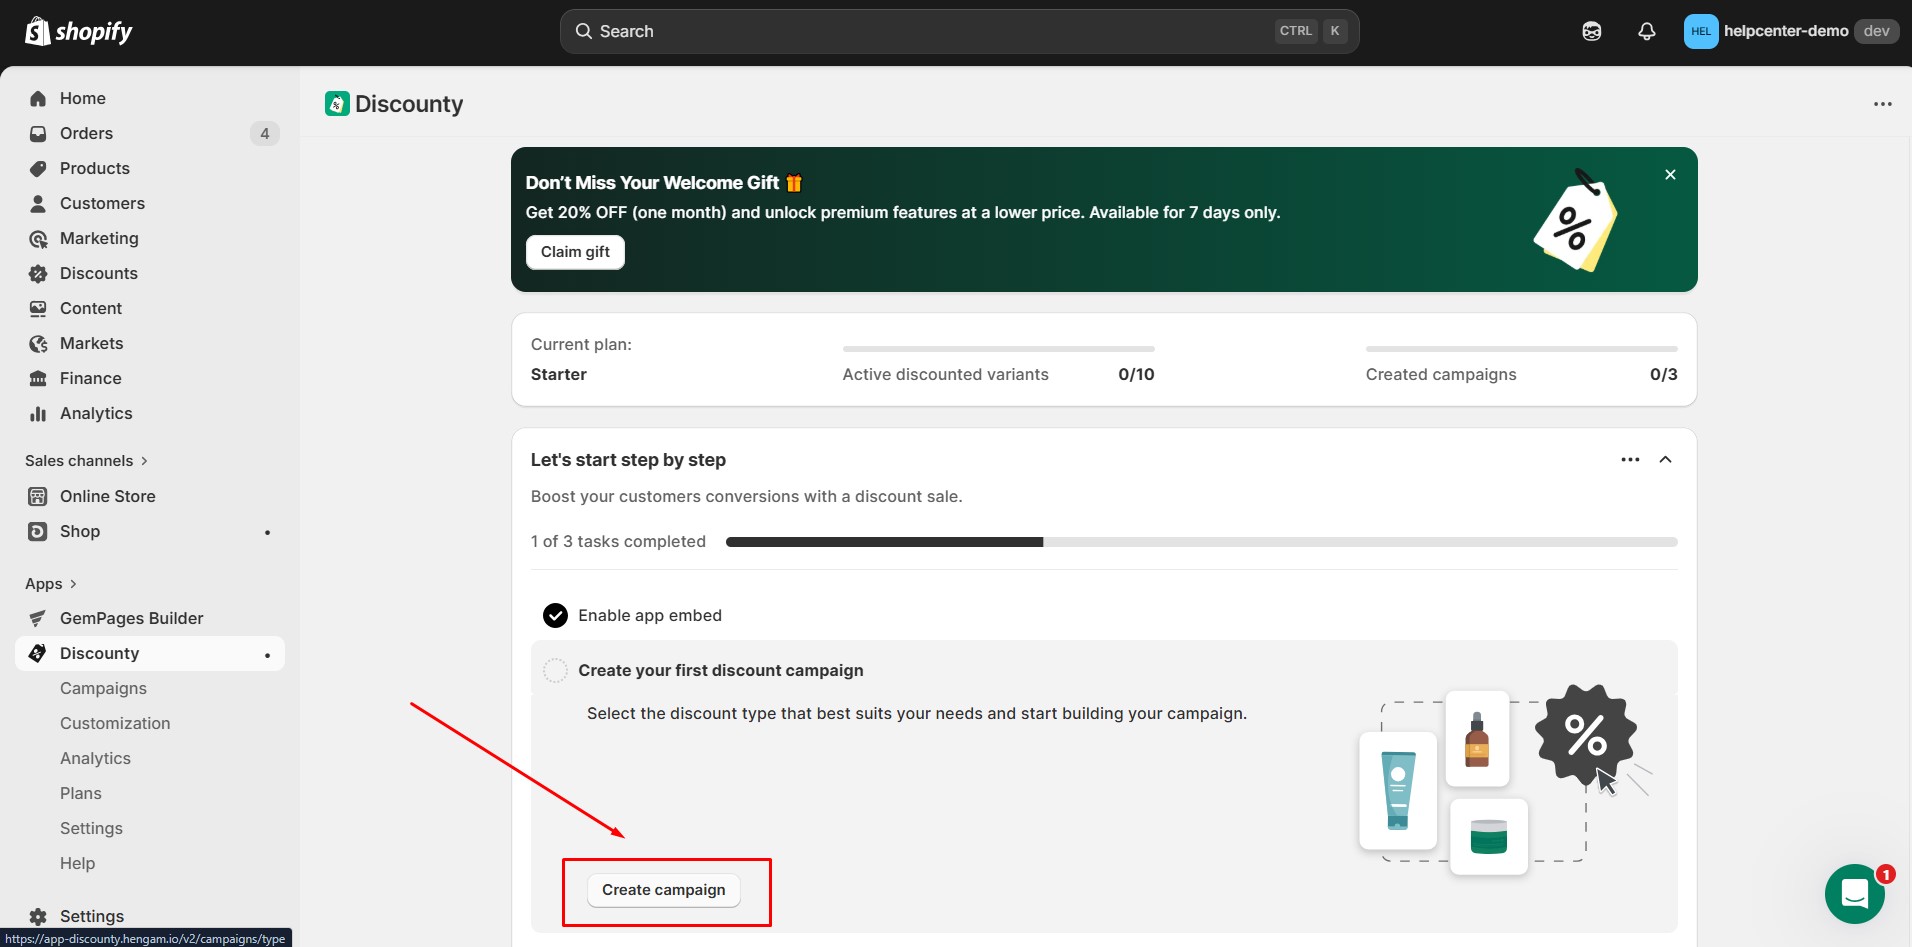Click the GemPages Builder app icon

point(38,618)
